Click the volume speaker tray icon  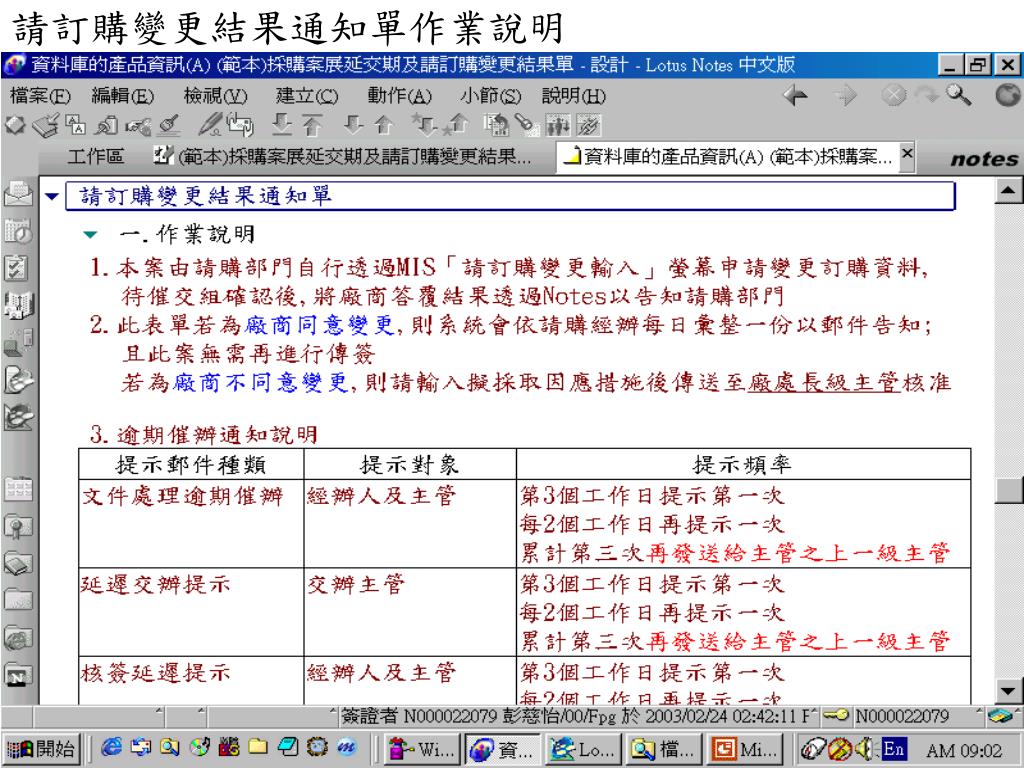coord(865,748)
